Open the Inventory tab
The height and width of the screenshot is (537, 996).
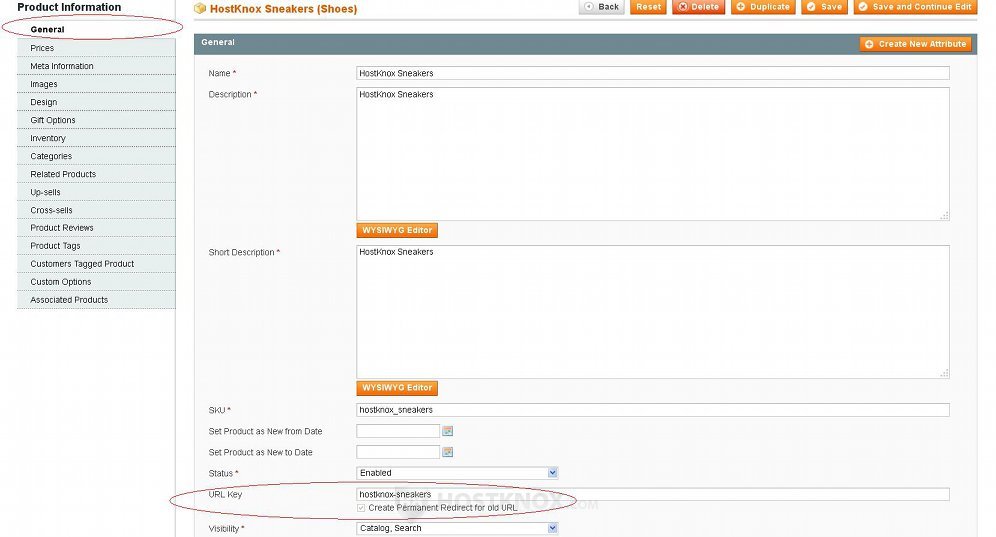pyautogui.click(x=96, y=138)
